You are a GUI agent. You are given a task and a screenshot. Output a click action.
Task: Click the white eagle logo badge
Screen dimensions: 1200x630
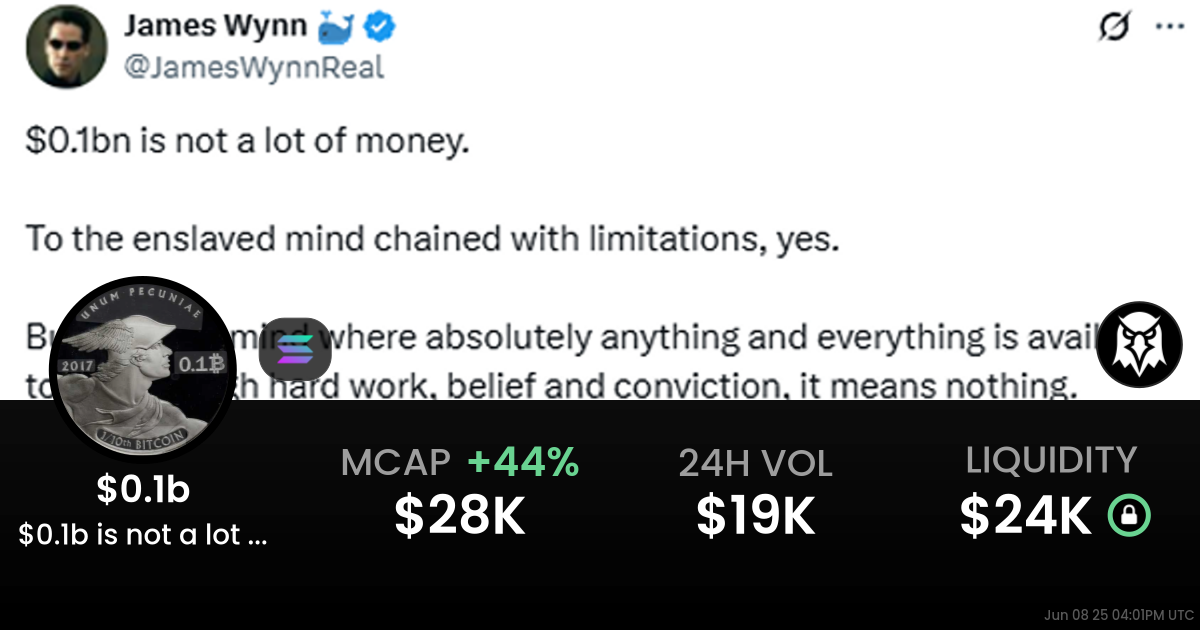click(1139, 345)
